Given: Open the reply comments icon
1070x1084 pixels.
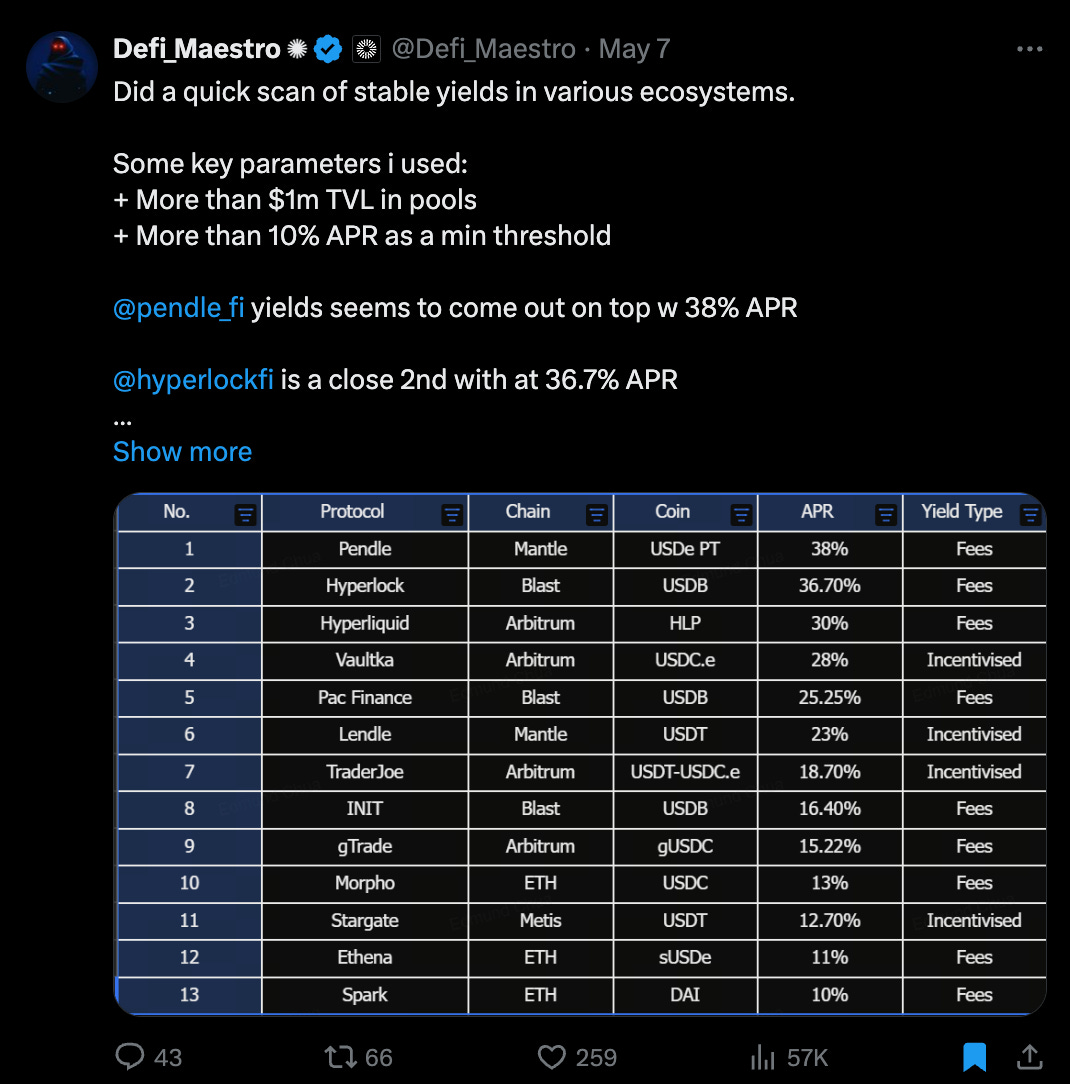Looking at the screenshot, I should pyautogui.click(x=130, y=1056).
